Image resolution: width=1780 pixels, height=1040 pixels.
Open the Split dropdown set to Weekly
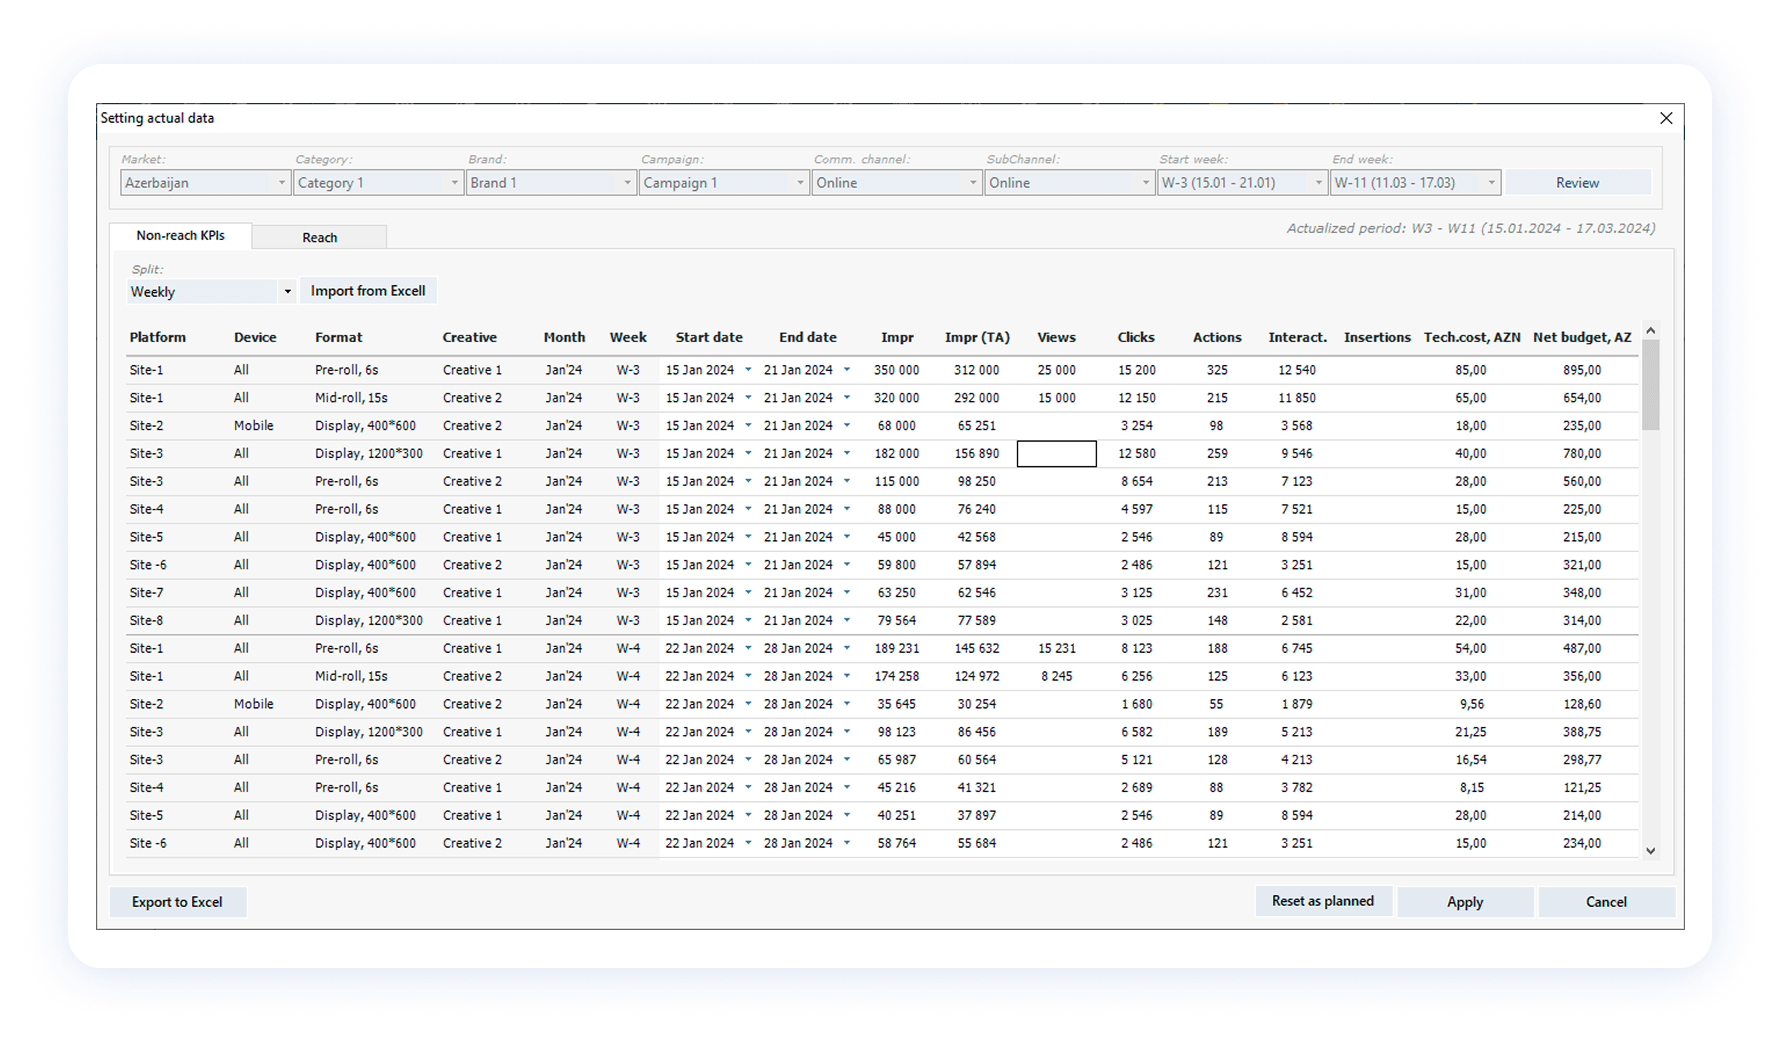(211, 292)
